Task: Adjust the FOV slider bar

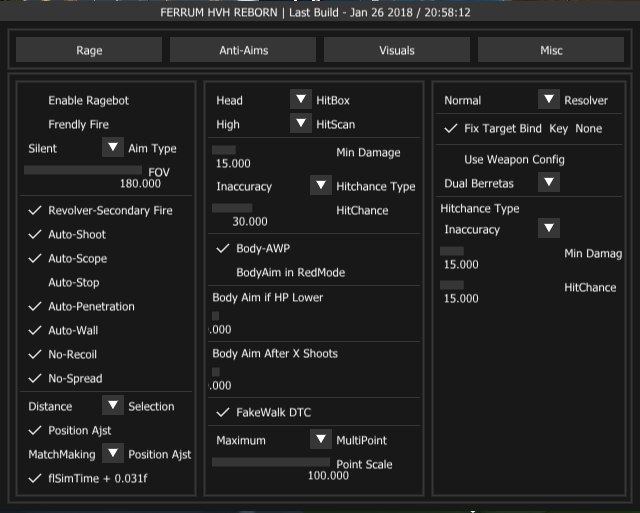Action: click(x=83, y=170)
